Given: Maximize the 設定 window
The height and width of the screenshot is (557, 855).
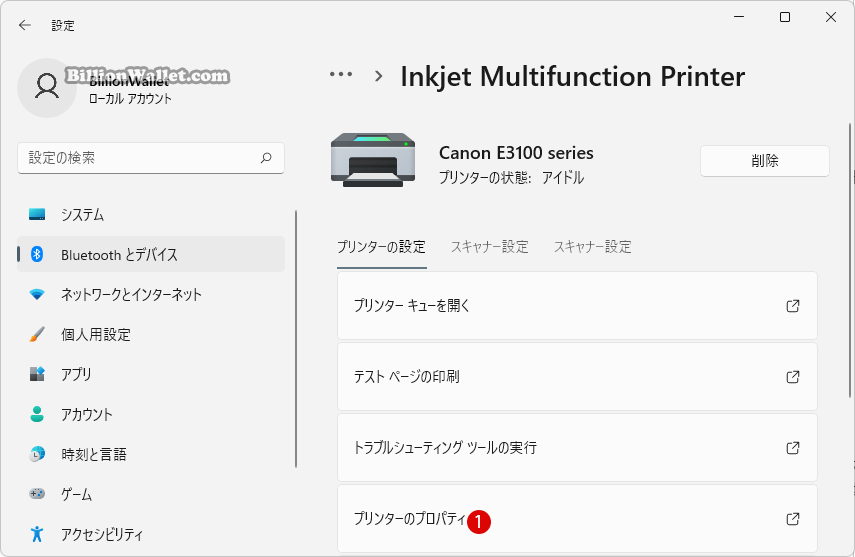Looking at the screenshot, I should 785,17.
